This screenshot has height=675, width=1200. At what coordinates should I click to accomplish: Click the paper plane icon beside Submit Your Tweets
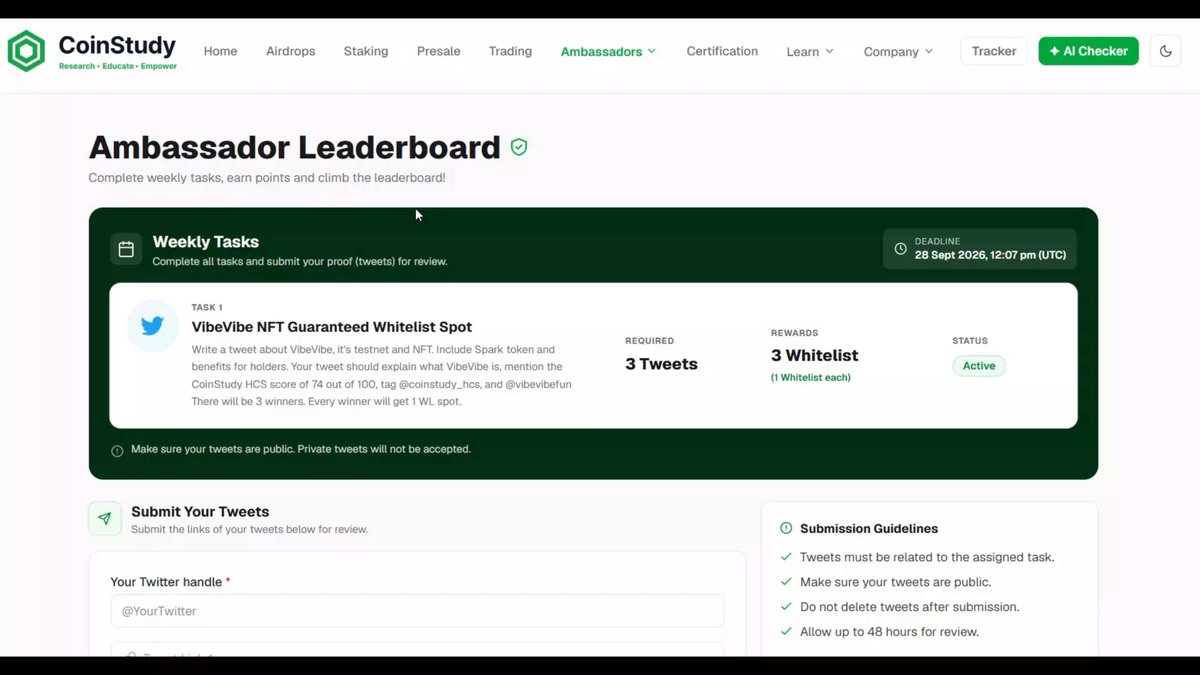(105, 518)
